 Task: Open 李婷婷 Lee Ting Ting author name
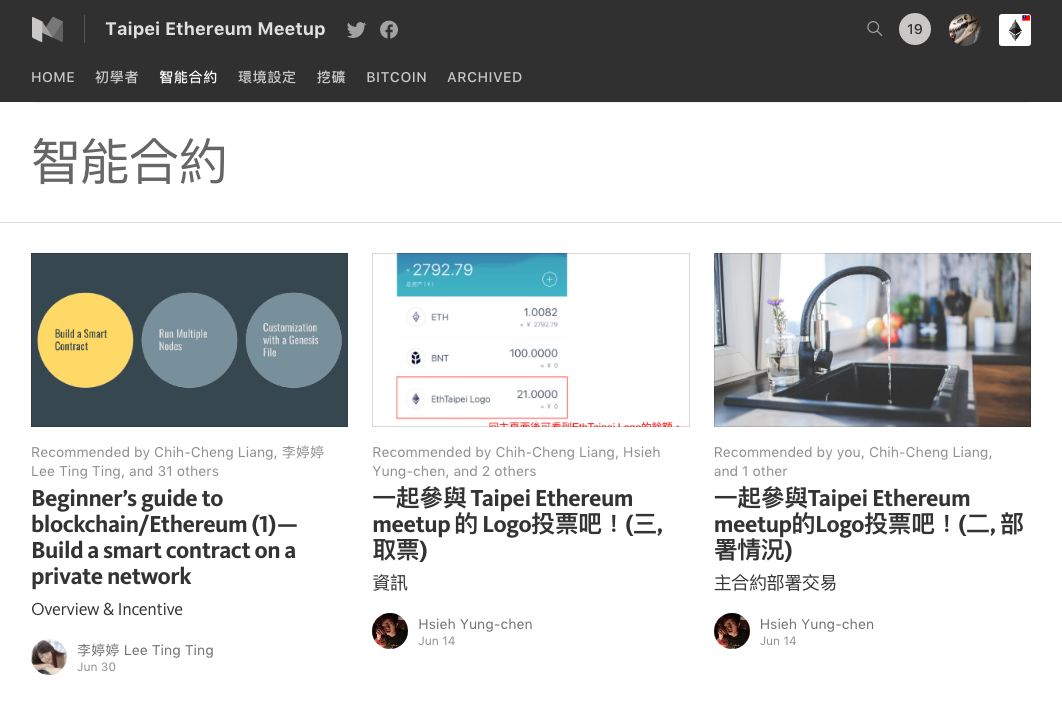(145, 650)
